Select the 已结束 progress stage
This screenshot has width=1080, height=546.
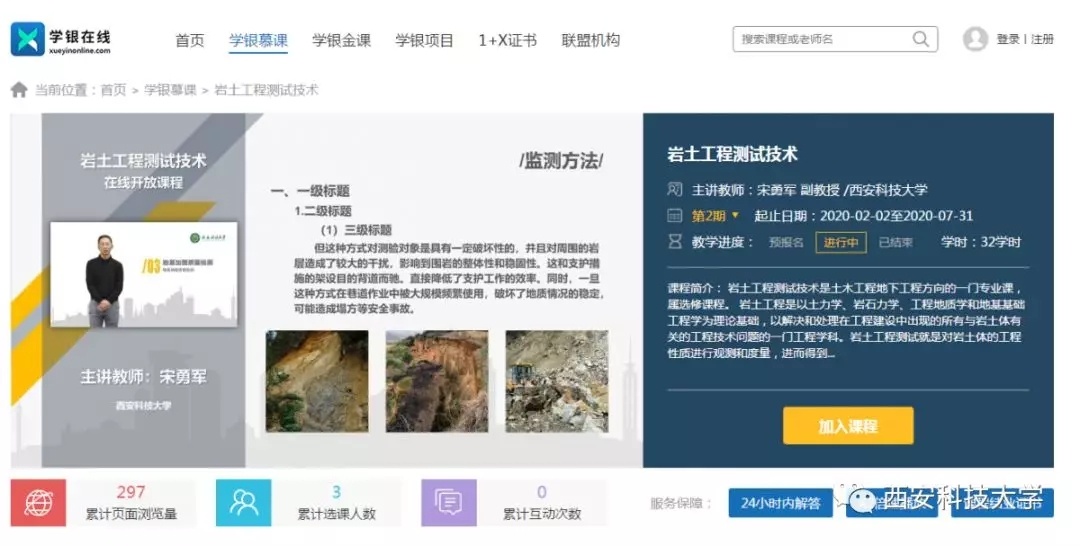point(895,242)
